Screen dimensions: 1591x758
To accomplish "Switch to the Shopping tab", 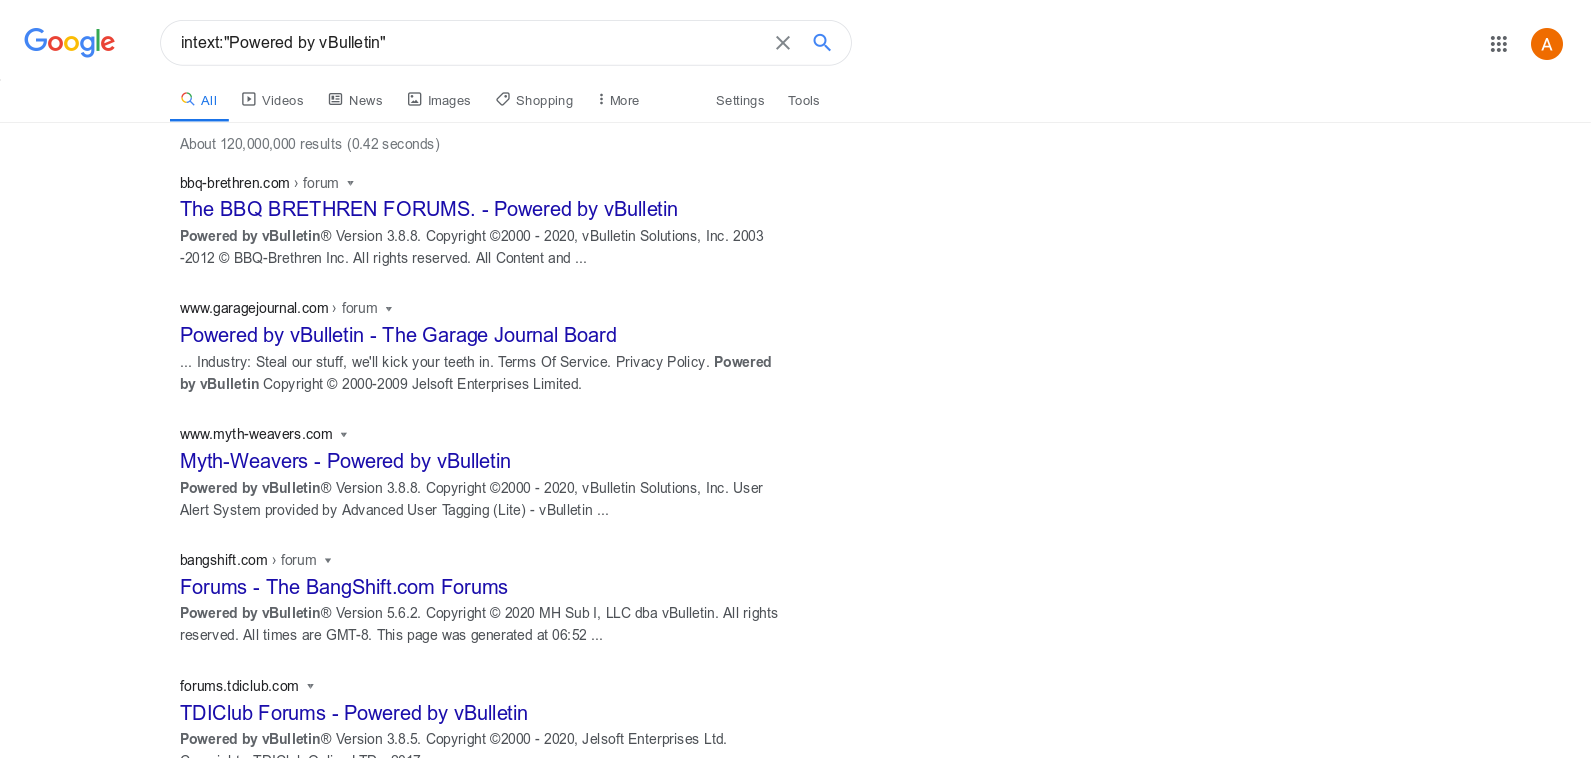I will point(535,100).
